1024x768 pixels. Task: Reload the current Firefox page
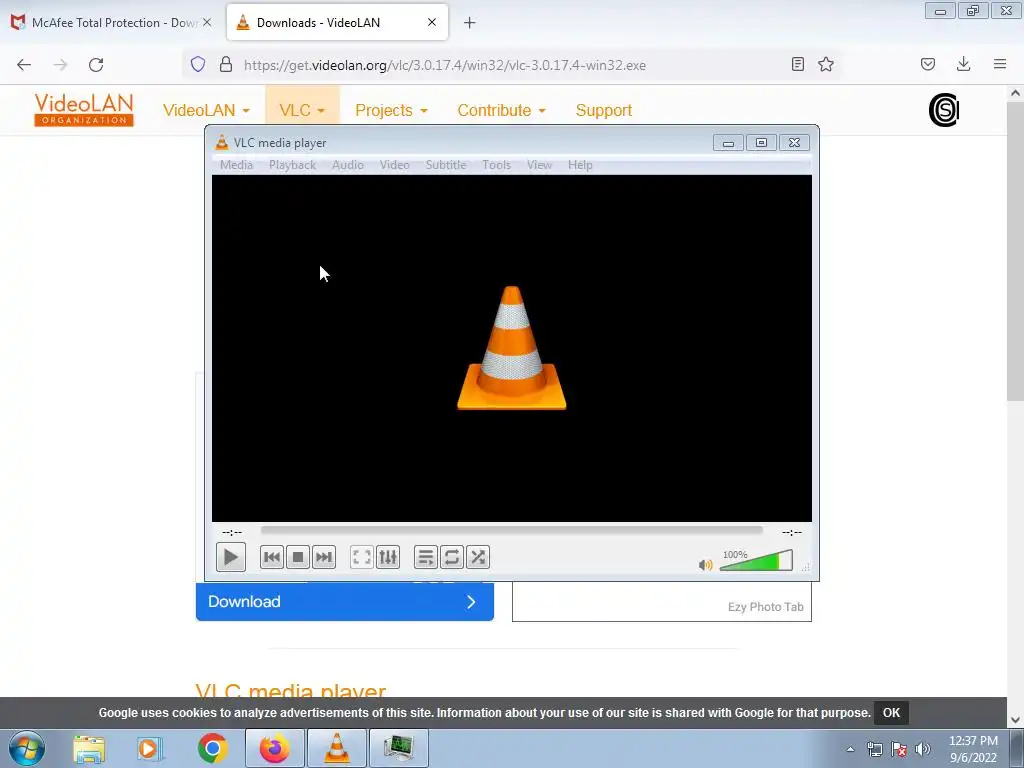click(x=96, y=65)
